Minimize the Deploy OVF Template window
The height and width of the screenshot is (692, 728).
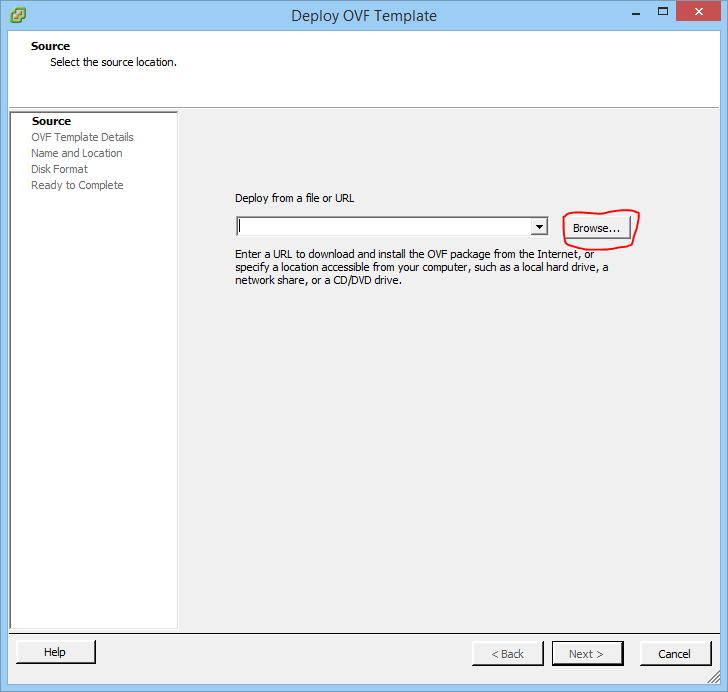[636, 13]
